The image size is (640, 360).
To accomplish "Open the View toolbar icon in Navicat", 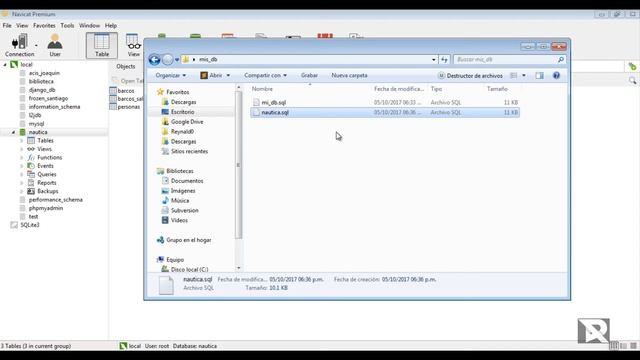I will (133, 45).
